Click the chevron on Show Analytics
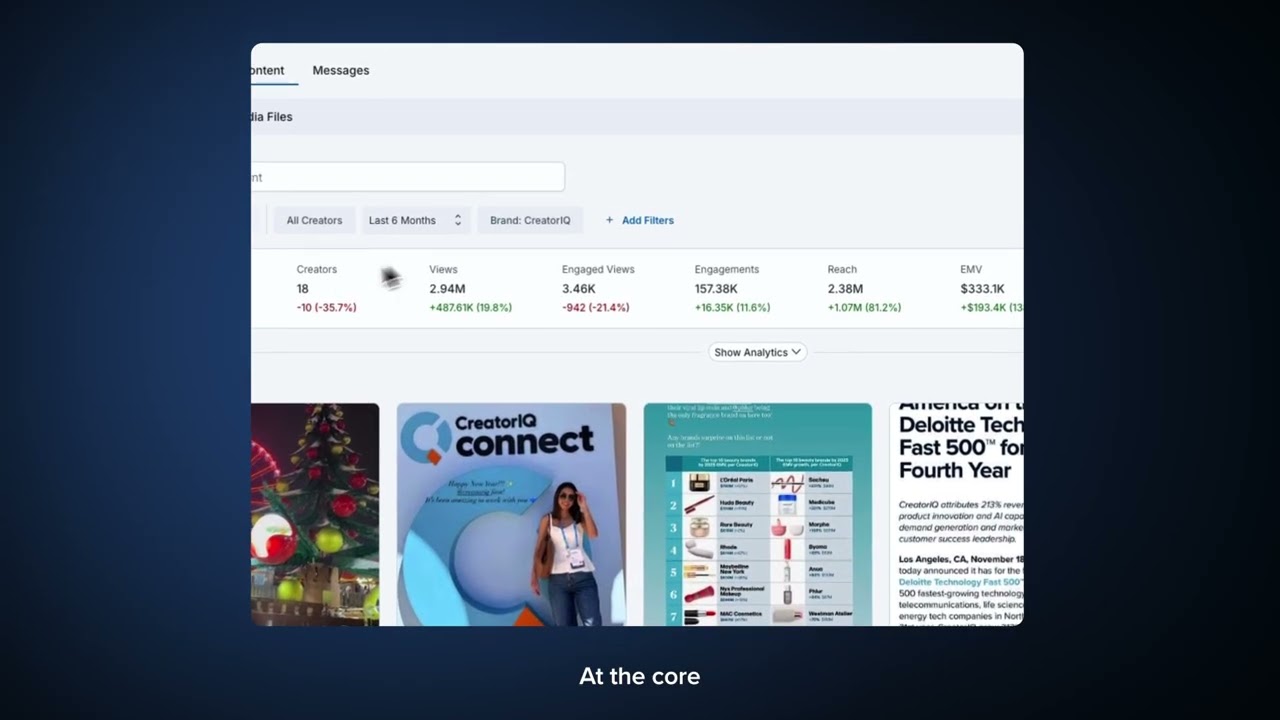The image size is (1280, 720). pyautogui.click(x=796, y=352)
